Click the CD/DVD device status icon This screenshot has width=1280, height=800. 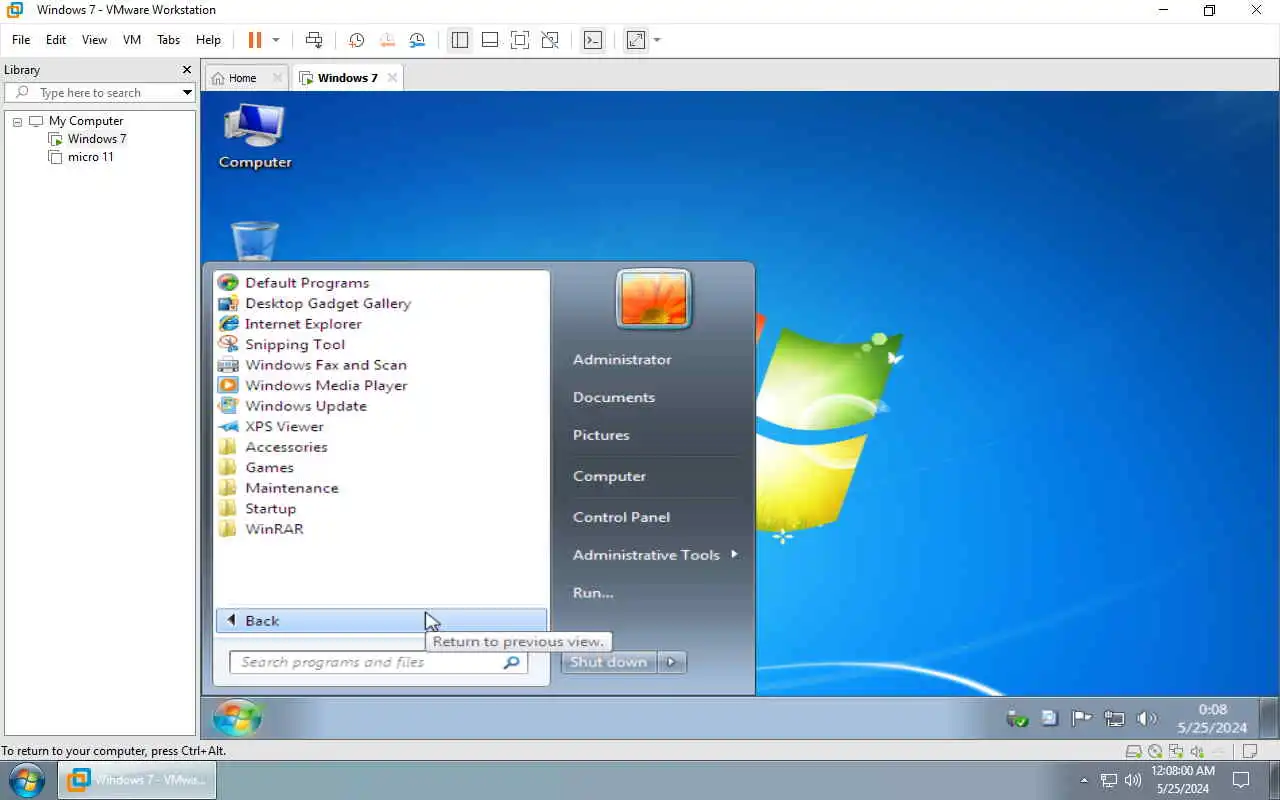1155,751
